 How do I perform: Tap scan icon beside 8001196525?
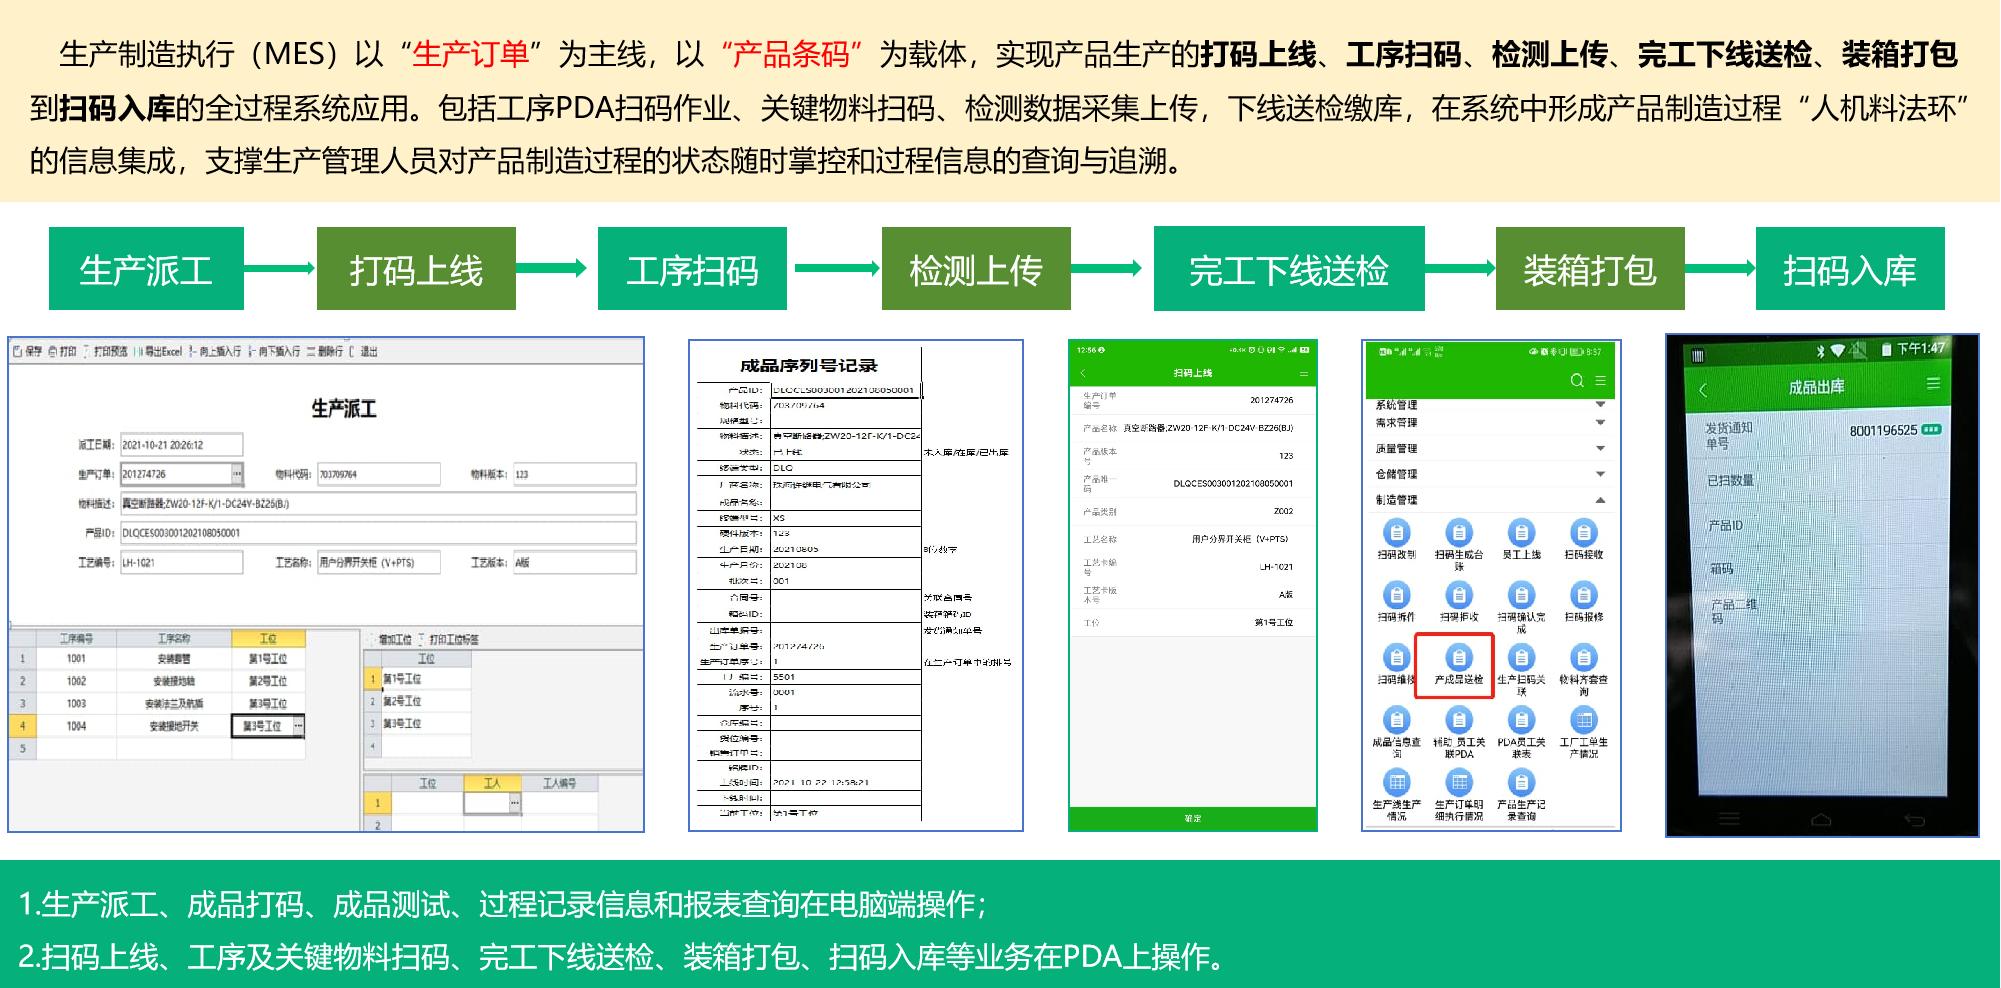click(1931, 430)
